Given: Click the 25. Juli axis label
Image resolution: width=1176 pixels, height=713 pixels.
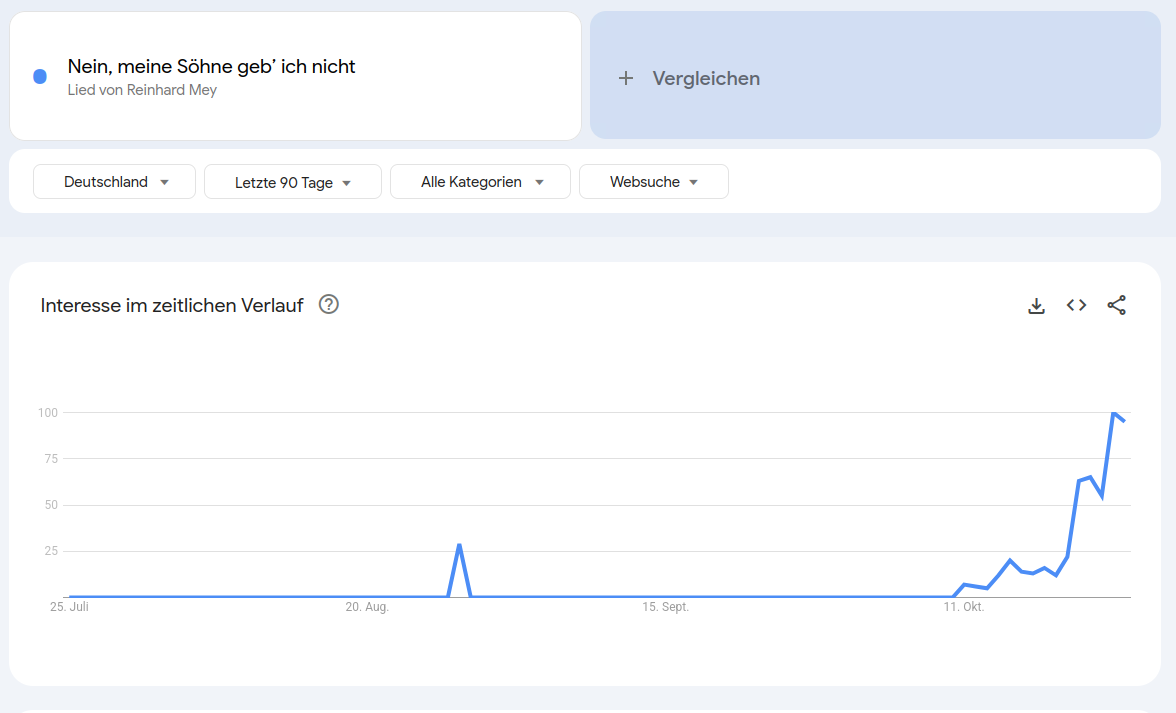Looking at the screenshot, I should [70, 607].
